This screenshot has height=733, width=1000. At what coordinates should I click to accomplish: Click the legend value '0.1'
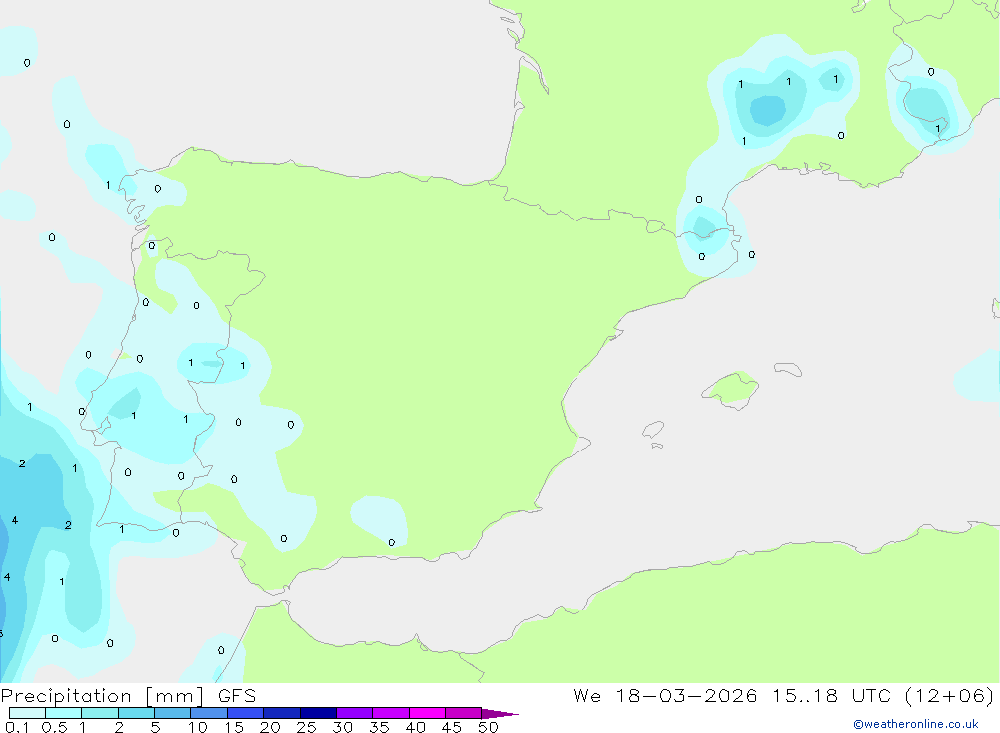point(17,727)
